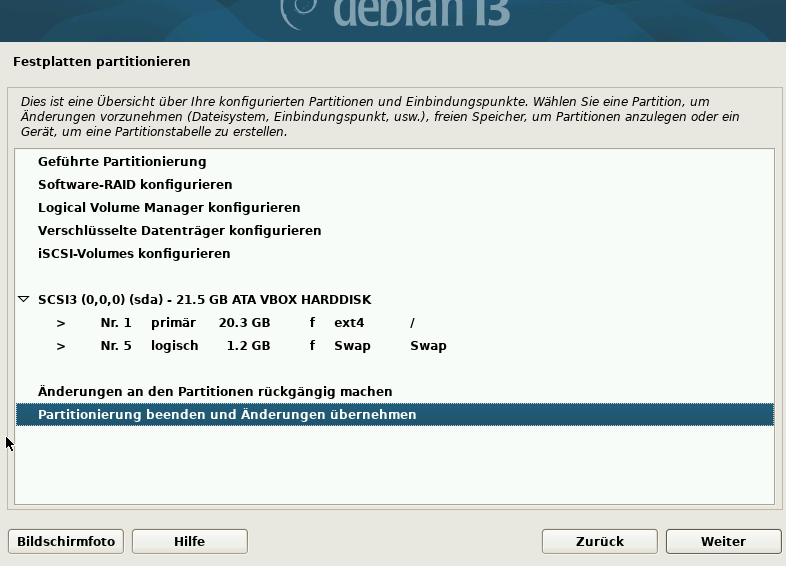Click Änderungen an den Partitionen rückgängig machen
Viewport: 786px width, 566px height.
coord(395,392)
